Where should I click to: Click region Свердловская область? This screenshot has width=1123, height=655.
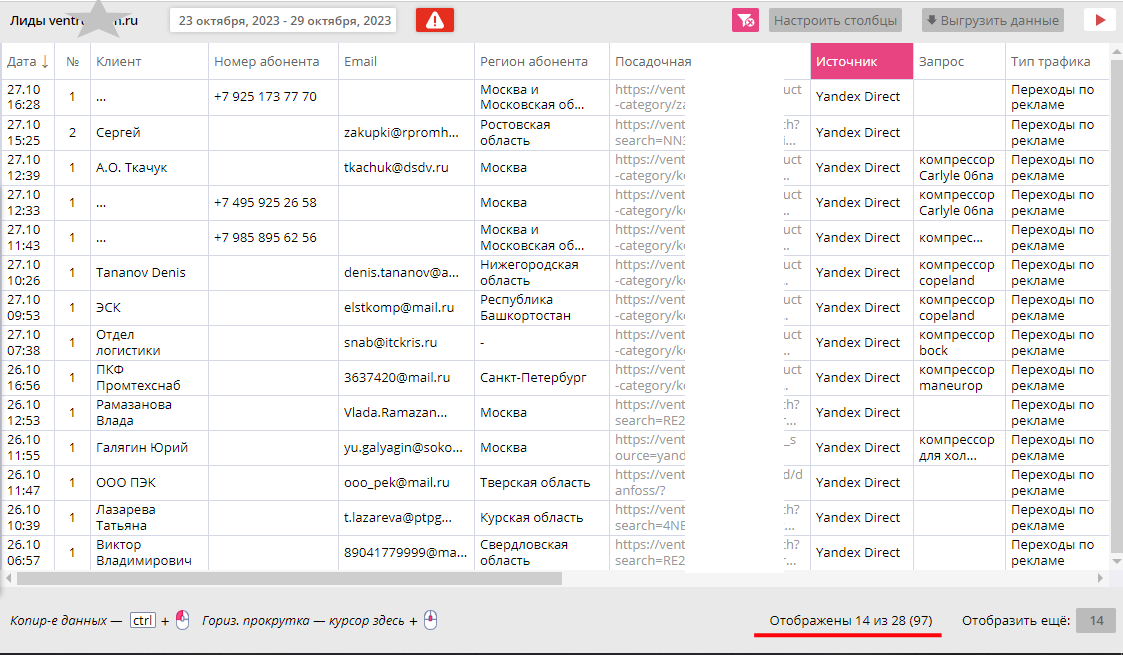click(524, 553)
